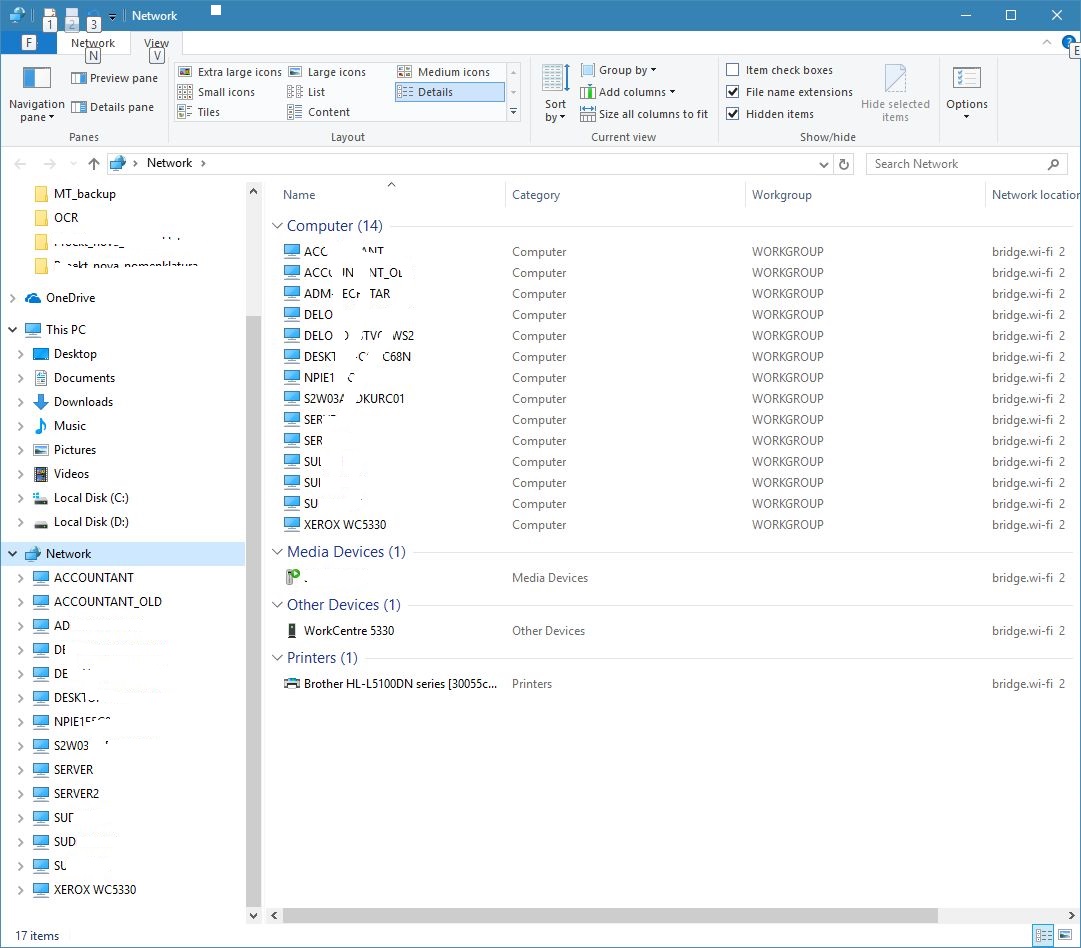This screenshot has width=1081, height=948.
Task: Switch to the View ribbon tab
Action: pyautogui.click(x=156, y=43)
